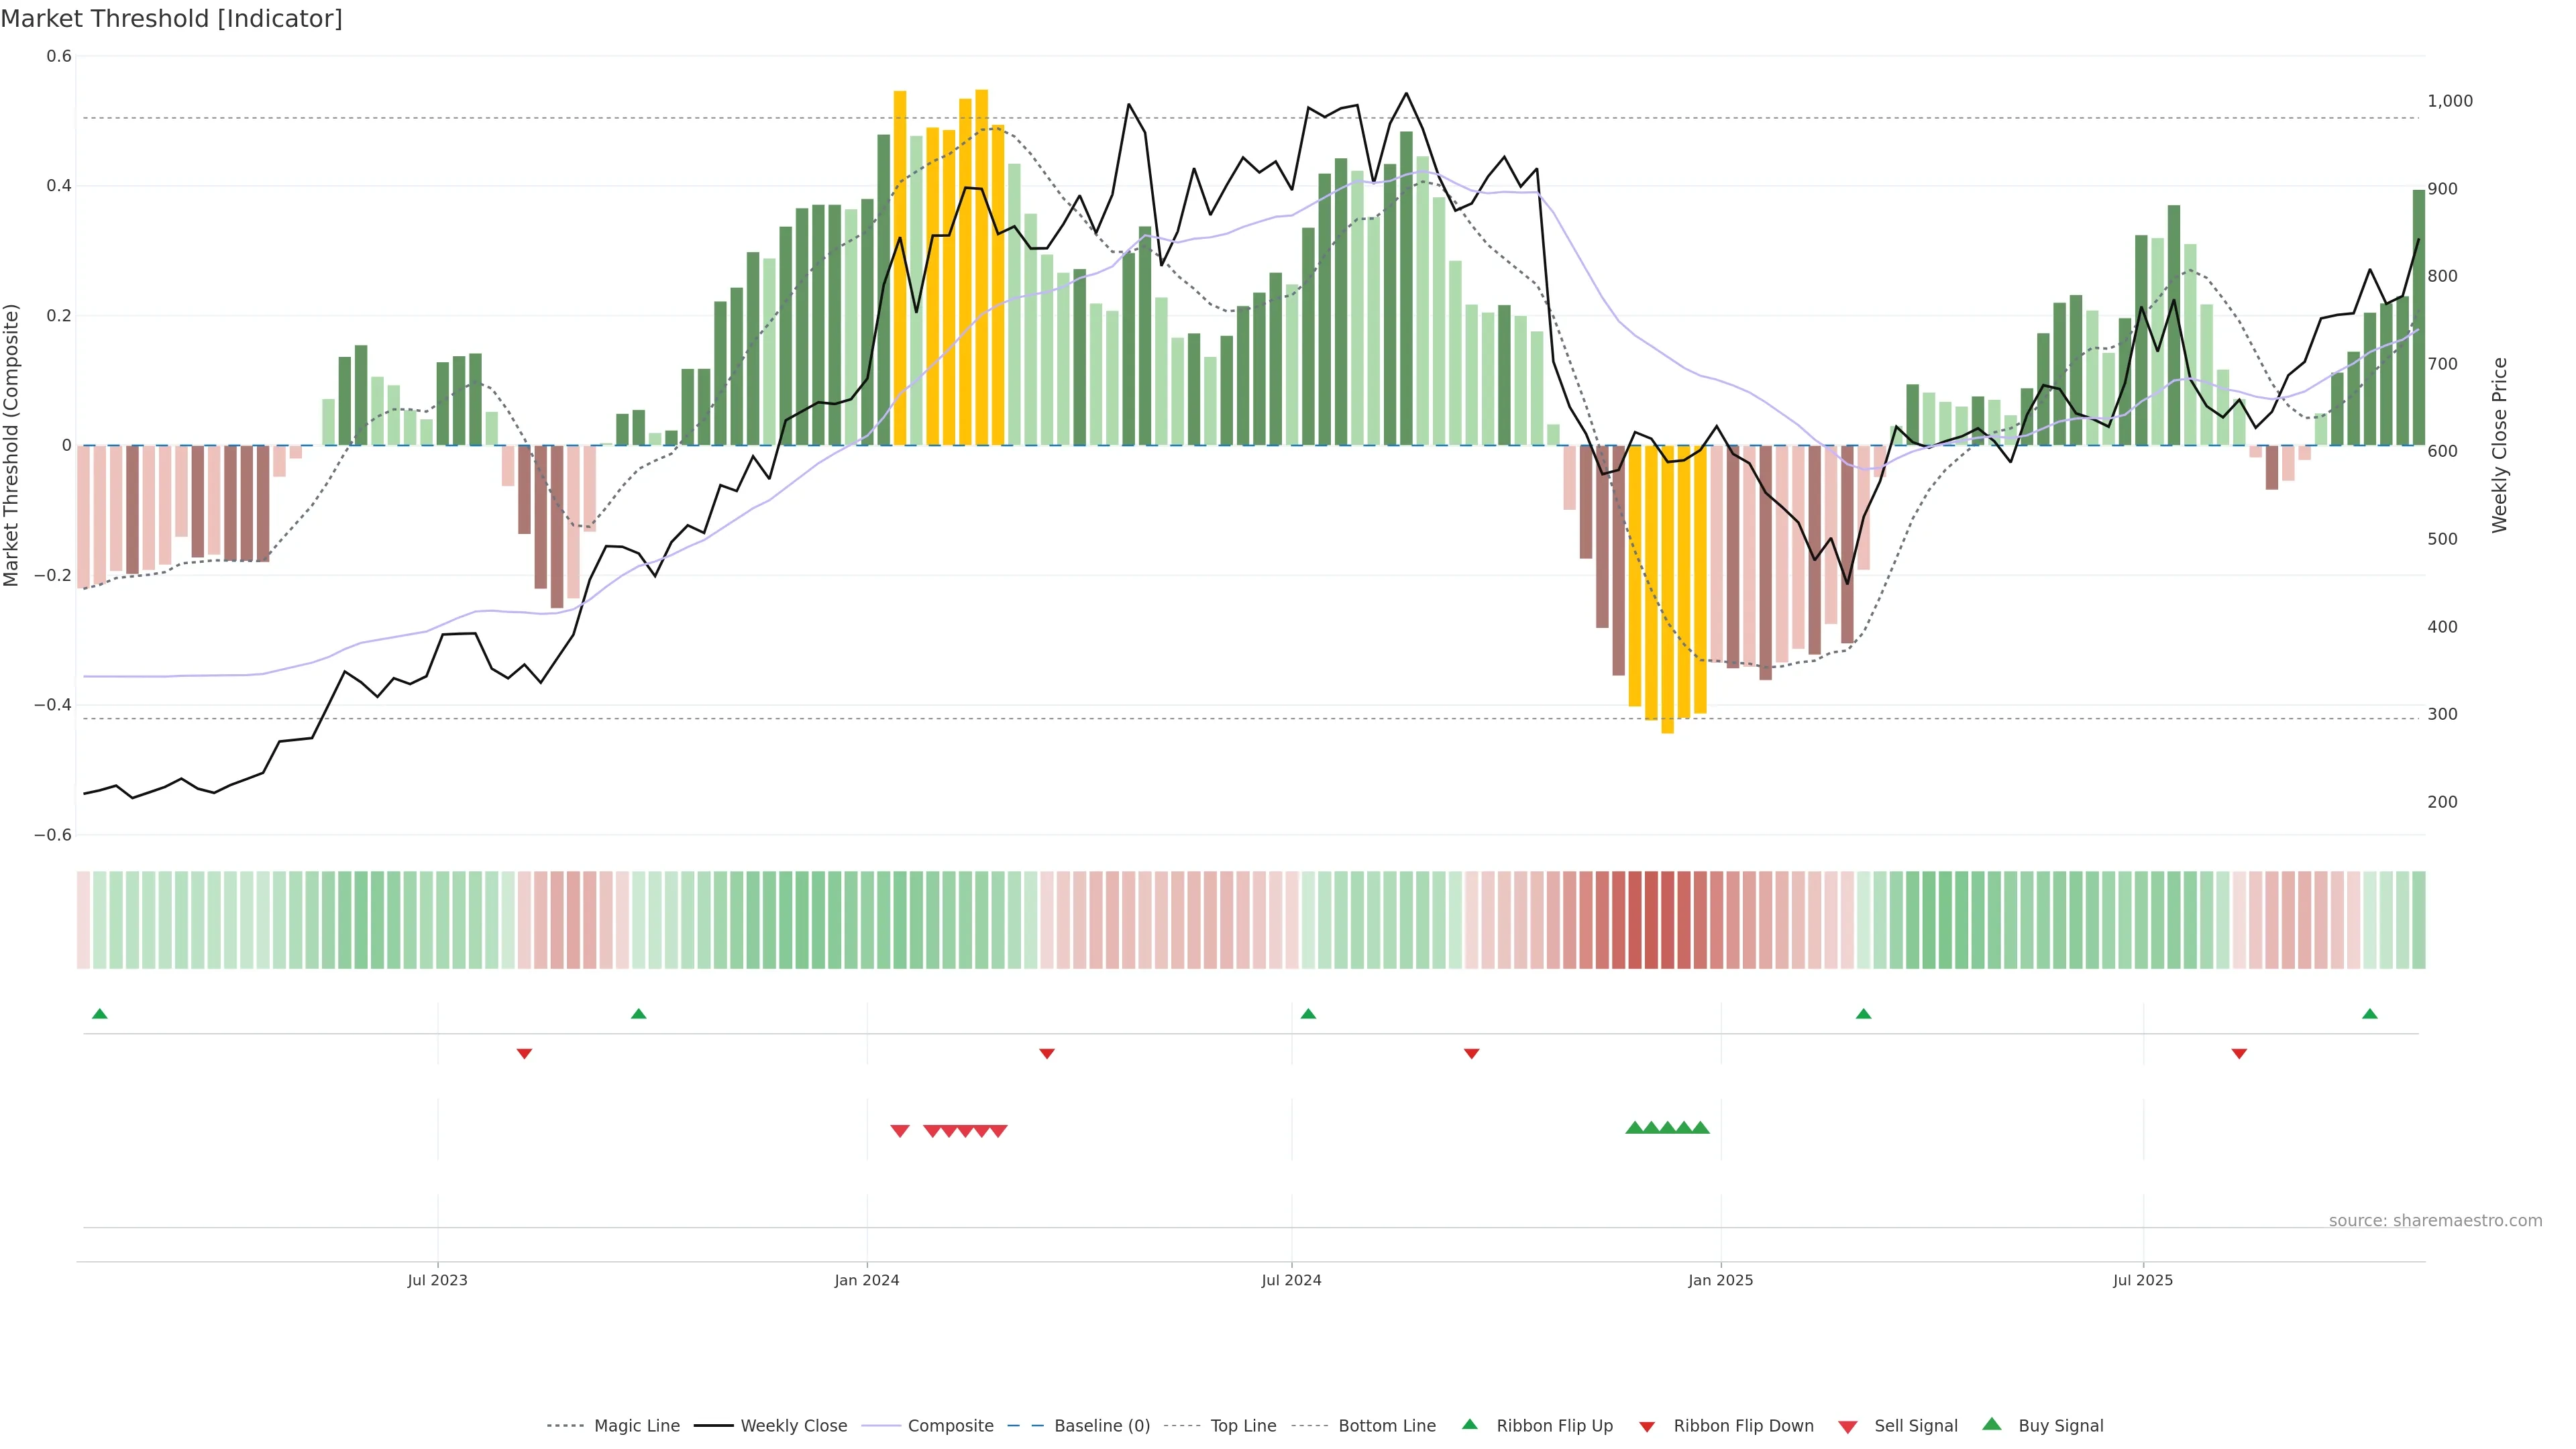The image size is (2576, 1449).
Task: Click the Ribbon Flip Up legend triangle
Action: tap(1470, 1424)
